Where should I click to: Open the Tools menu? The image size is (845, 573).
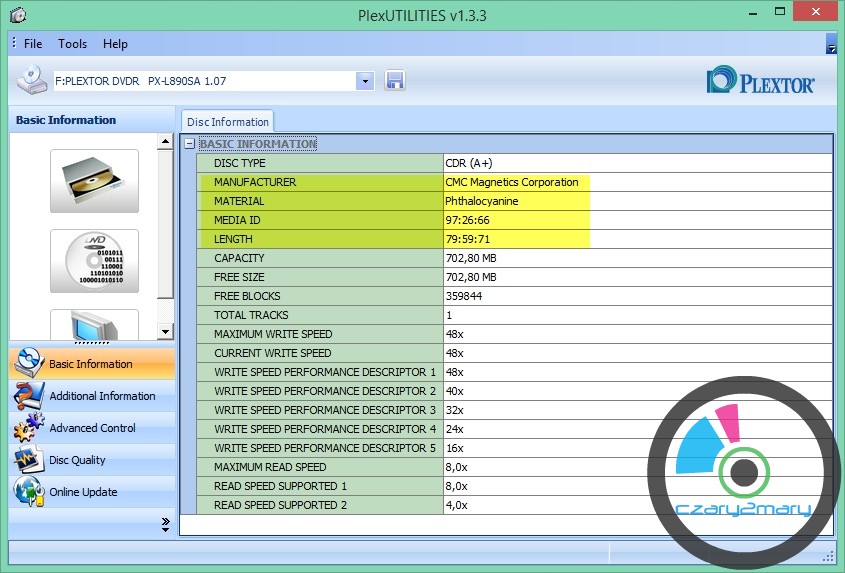pyautogui.click(x=72, y=44)
